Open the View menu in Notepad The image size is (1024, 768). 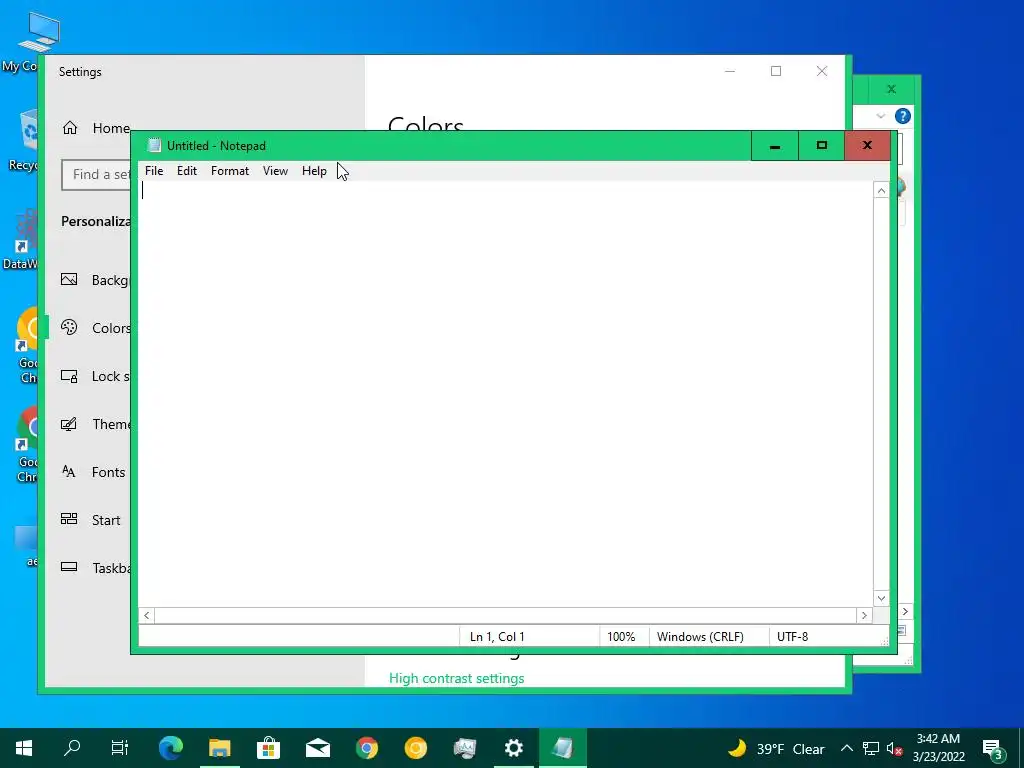pyautogui.click(x=275, y=171)
